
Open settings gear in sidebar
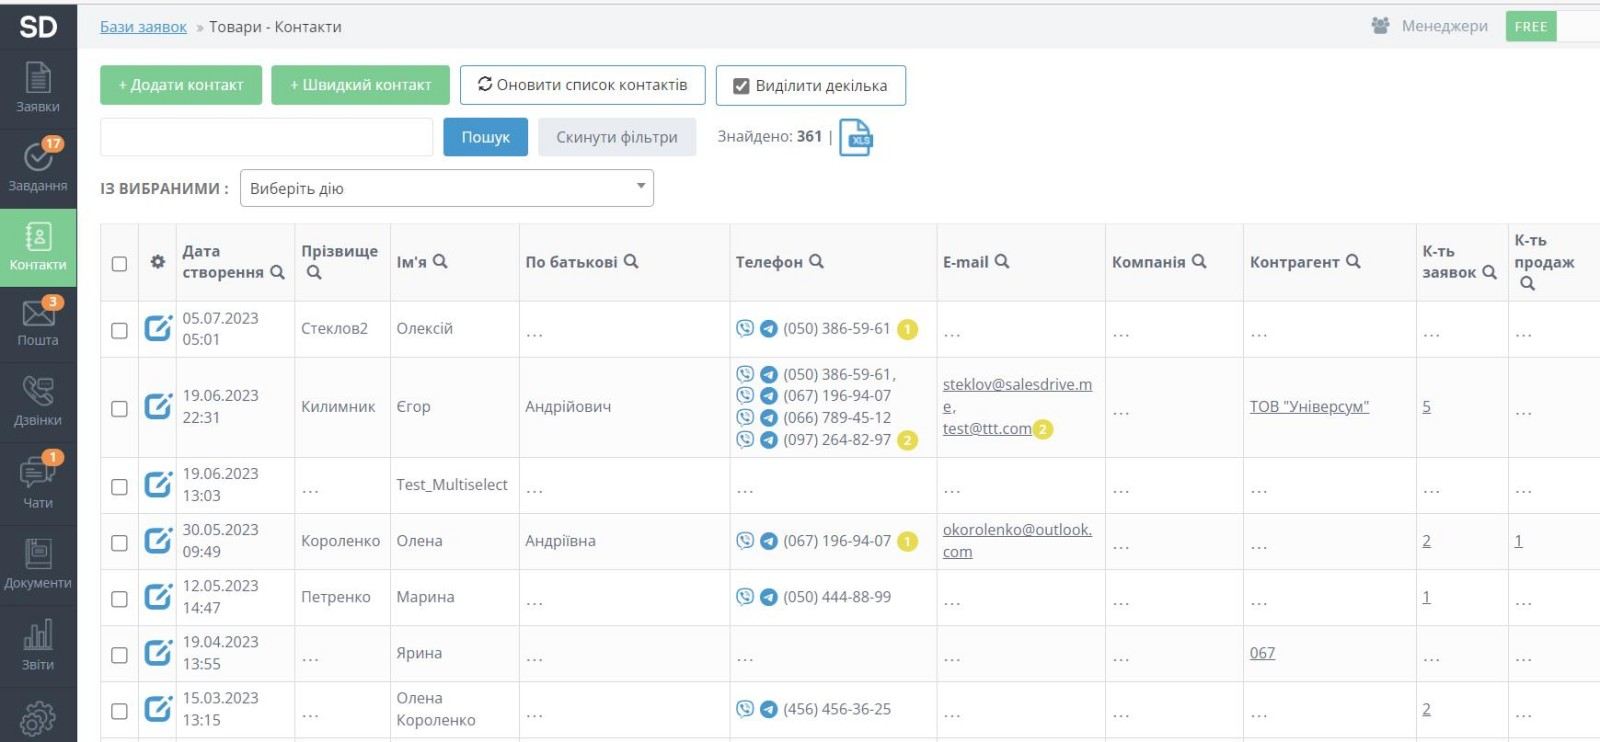click(x=38, y=718)
